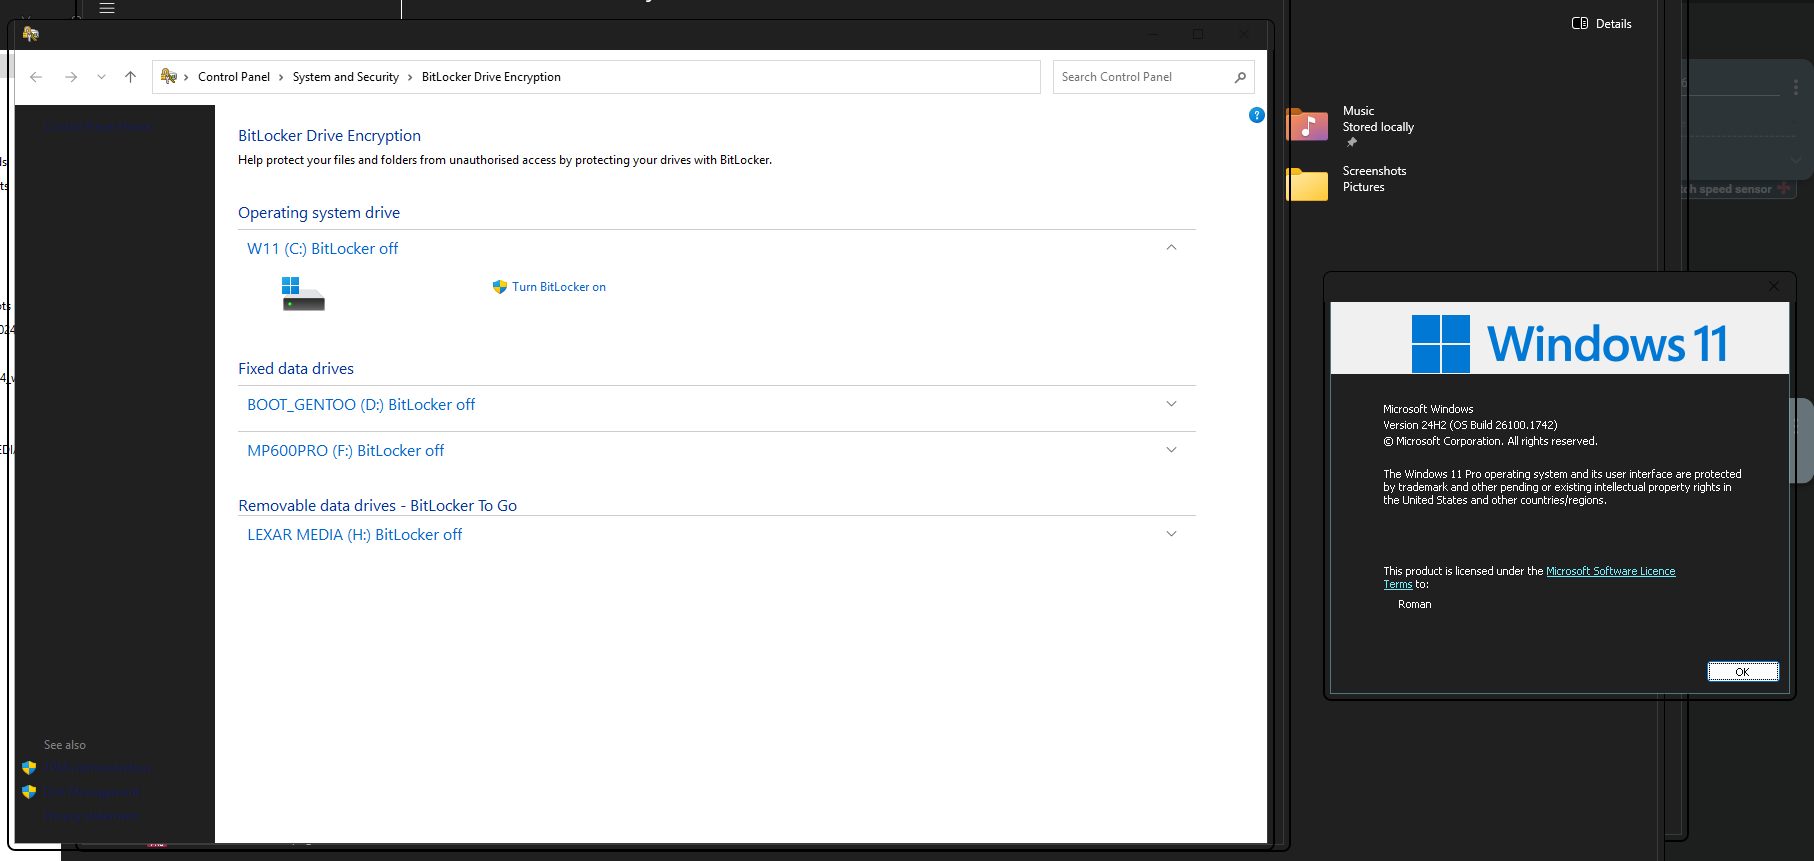Screen dimensions: 1814x861
Task: Click the search magnifier icon
Action: (1240, 77)
